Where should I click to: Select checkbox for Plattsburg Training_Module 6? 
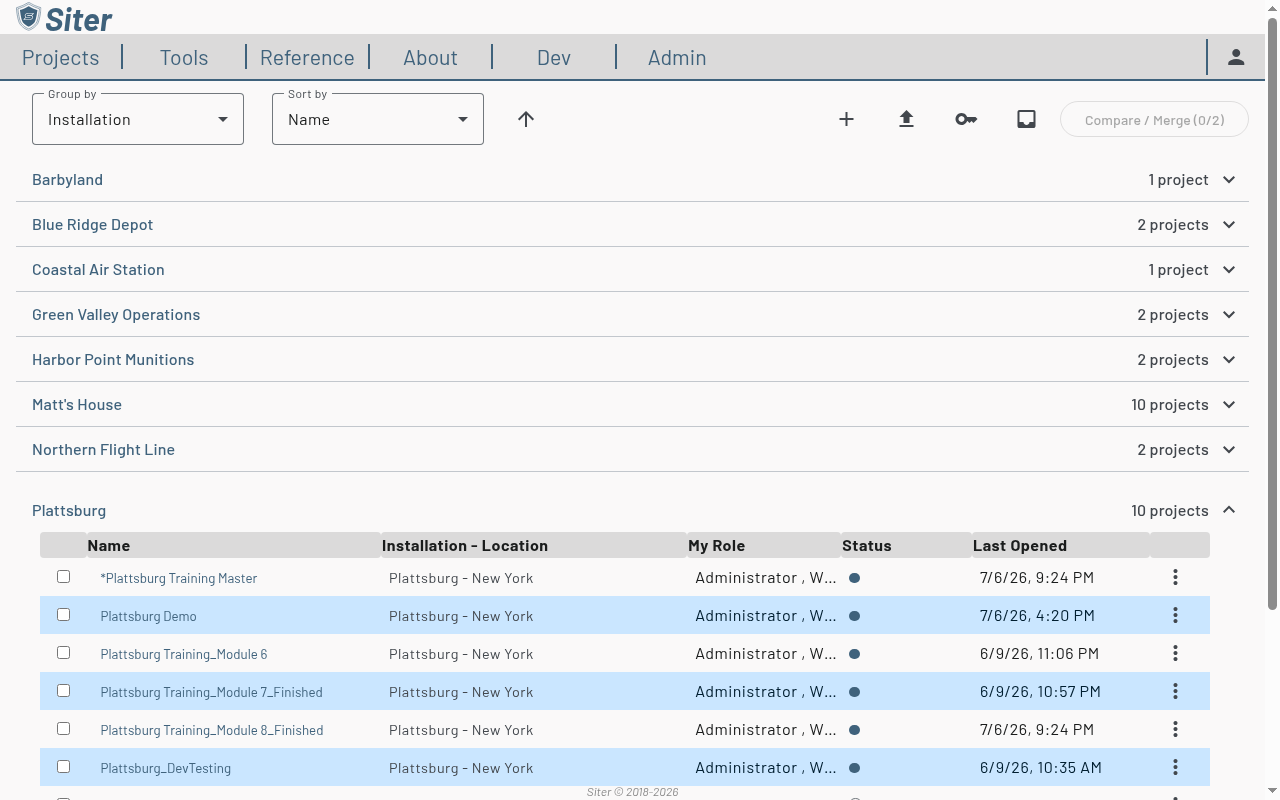(x=63, y=653)
